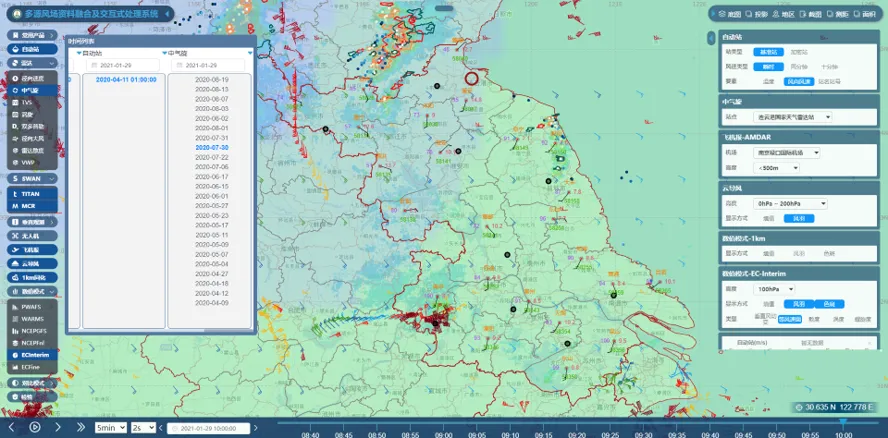Select the PWAFS numerical model

point(32,305)
